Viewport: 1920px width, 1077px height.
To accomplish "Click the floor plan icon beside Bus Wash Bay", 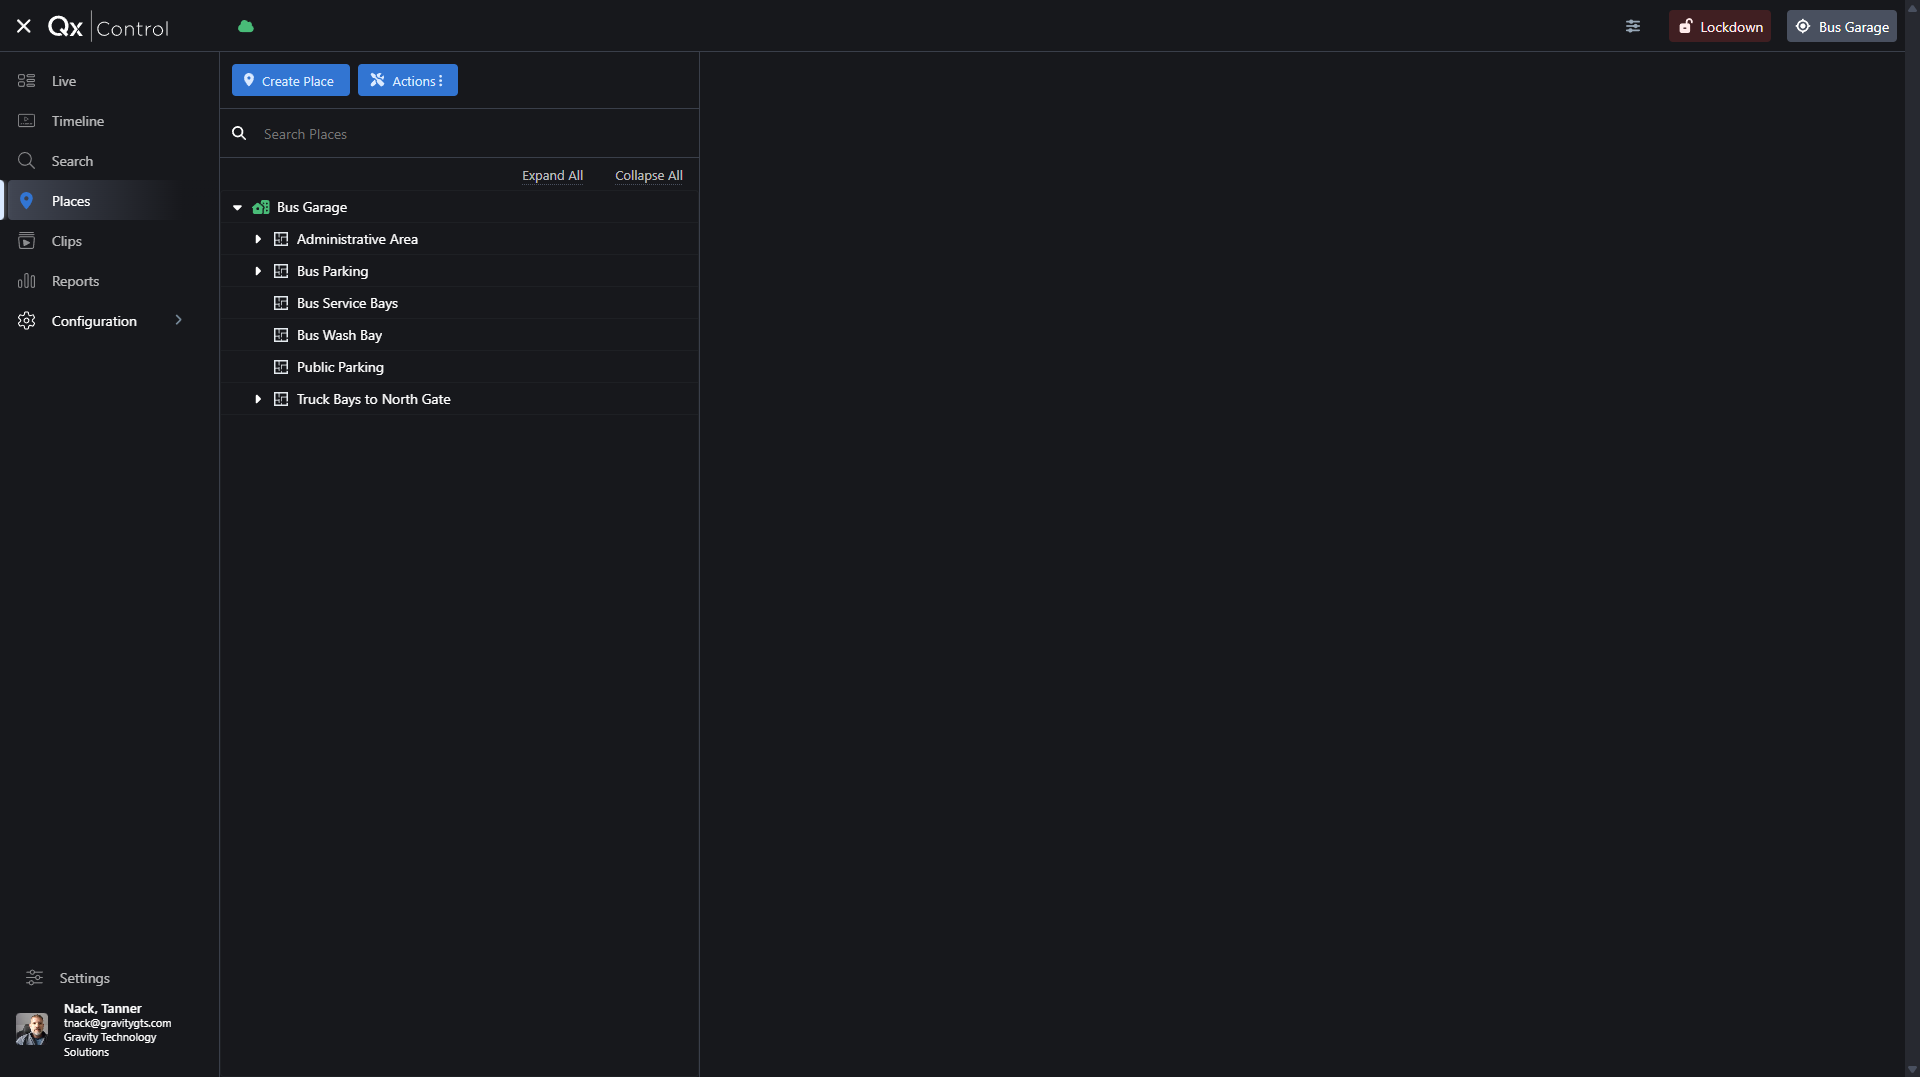I will coord(281,336).
